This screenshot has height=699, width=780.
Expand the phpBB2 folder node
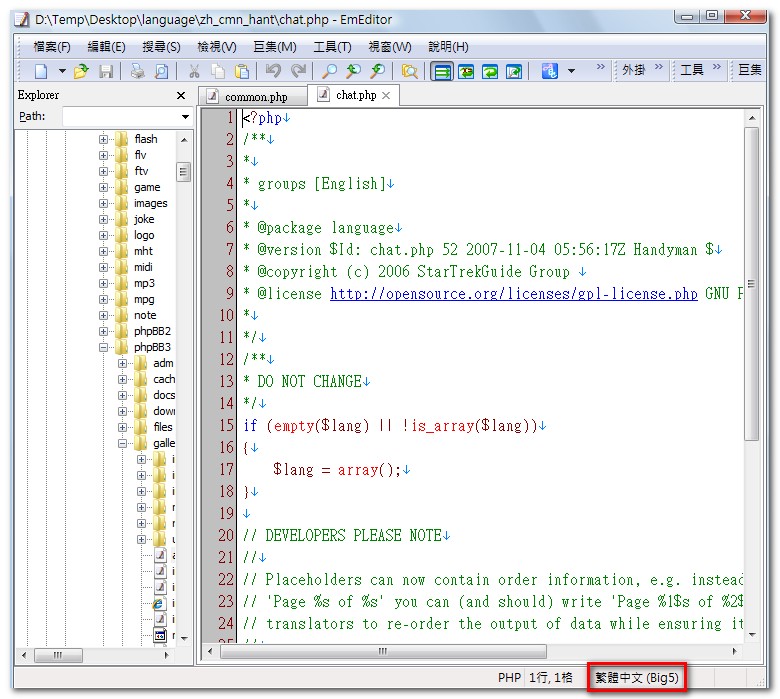[103, 331]
